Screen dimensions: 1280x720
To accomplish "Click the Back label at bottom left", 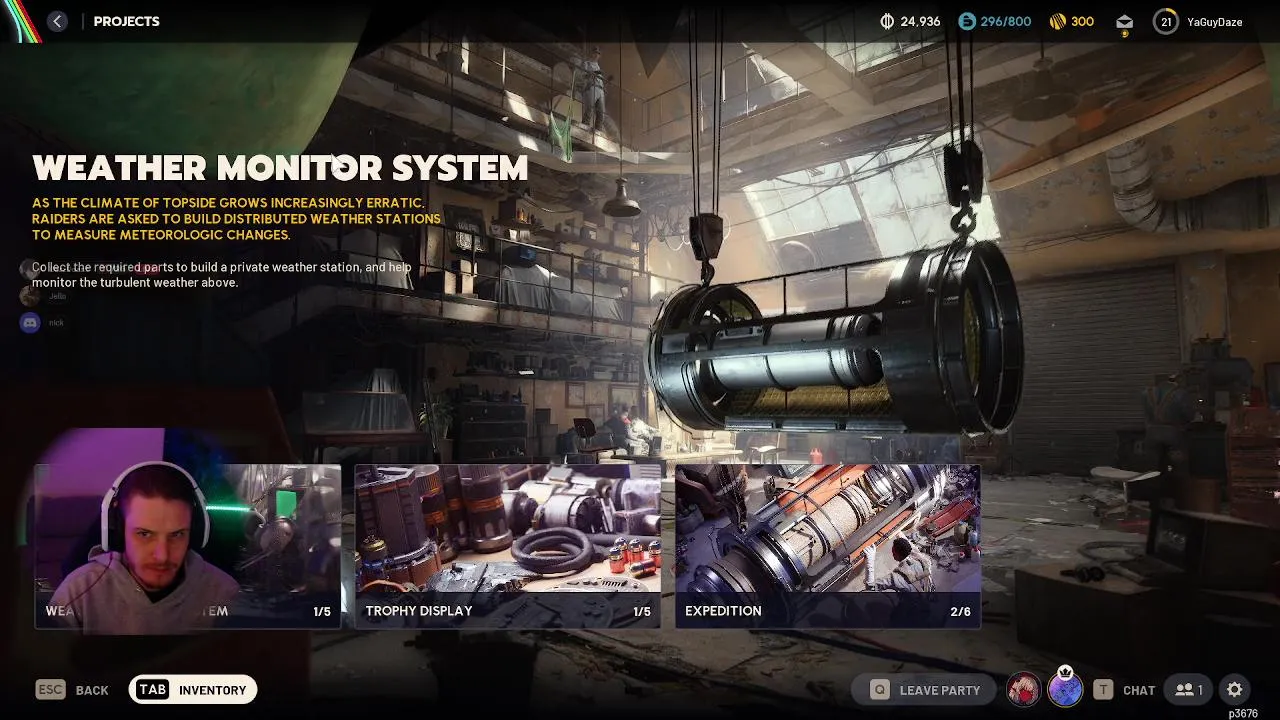I will 92,690.
